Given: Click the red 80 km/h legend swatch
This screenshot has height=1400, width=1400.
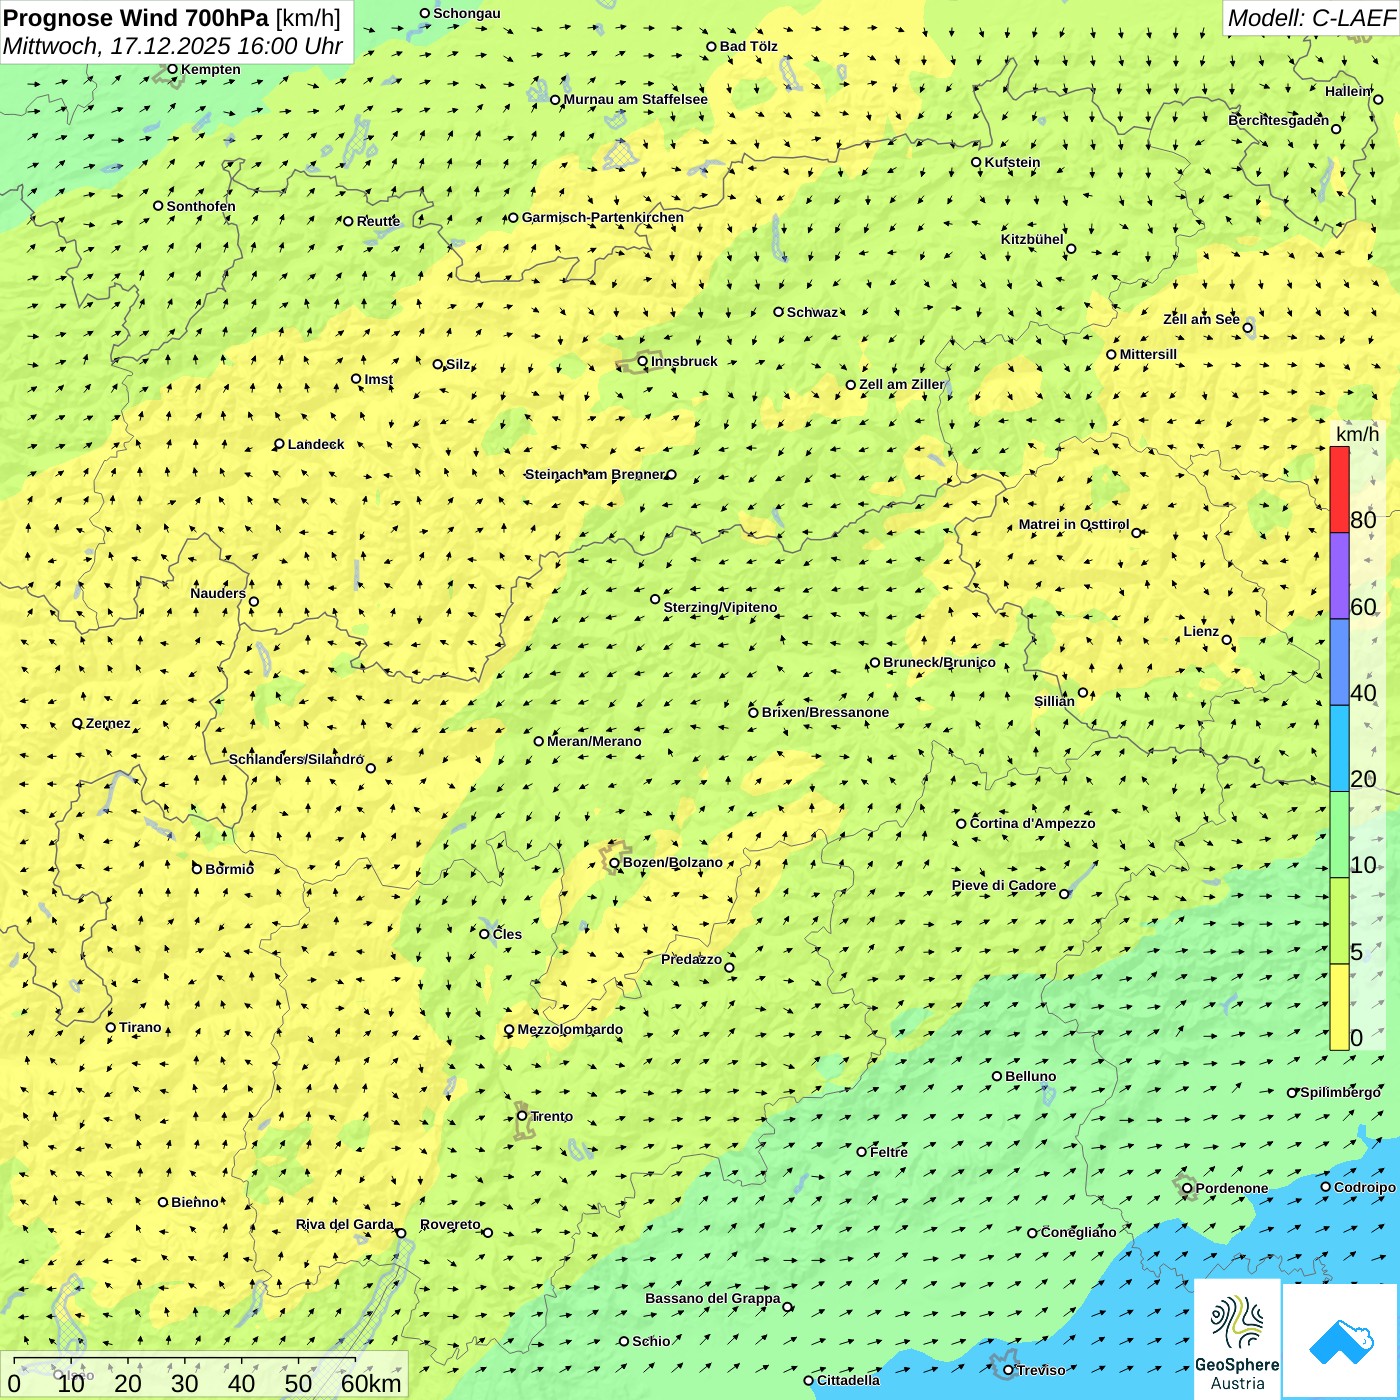Looking at the screenshot, I should [1339, 489].
